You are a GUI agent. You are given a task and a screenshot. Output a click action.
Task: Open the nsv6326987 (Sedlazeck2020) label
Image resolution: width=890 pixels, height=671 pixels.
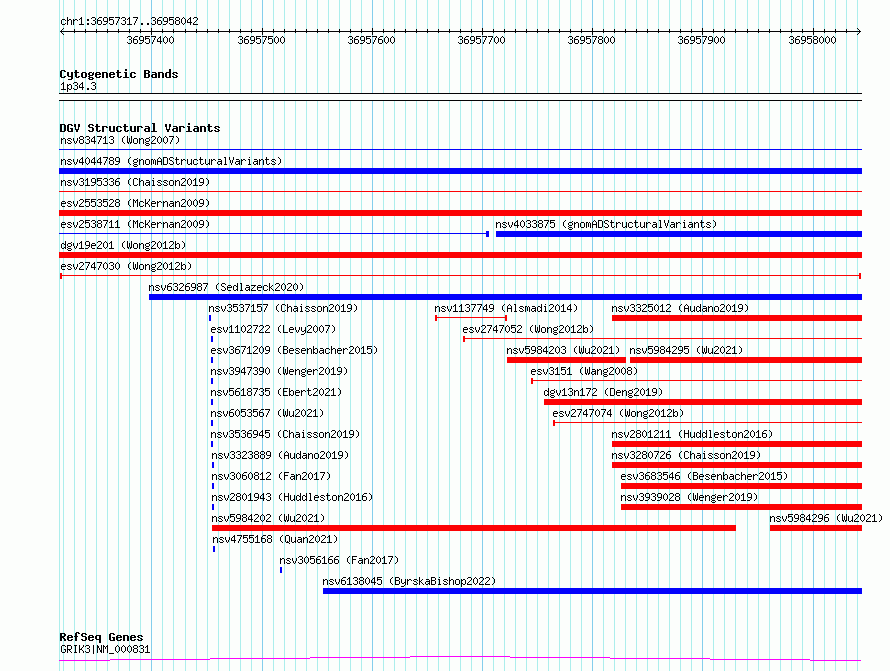coord(226,287)
